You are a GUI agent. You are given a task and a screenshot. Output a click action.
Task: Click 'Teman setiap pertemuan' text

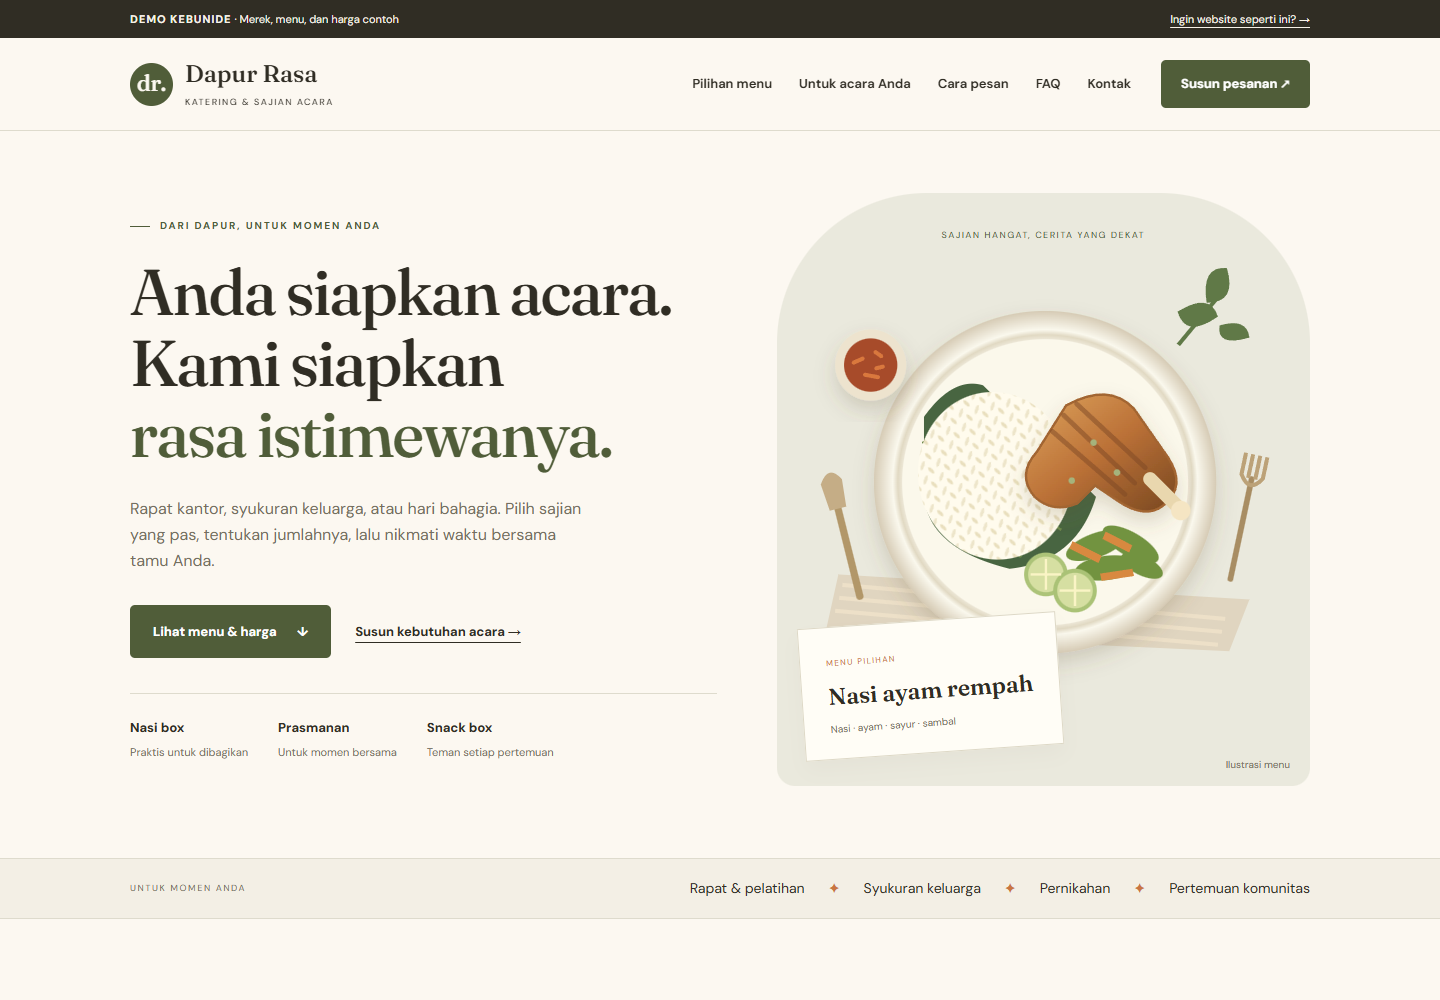tap(490, 752)
